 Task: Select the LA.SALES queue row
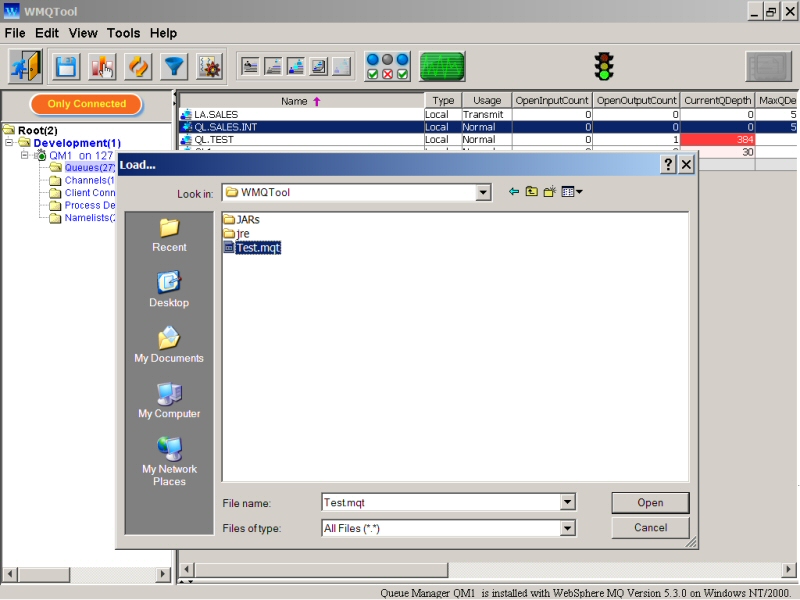pyautogui.click(x=488, y=114)
